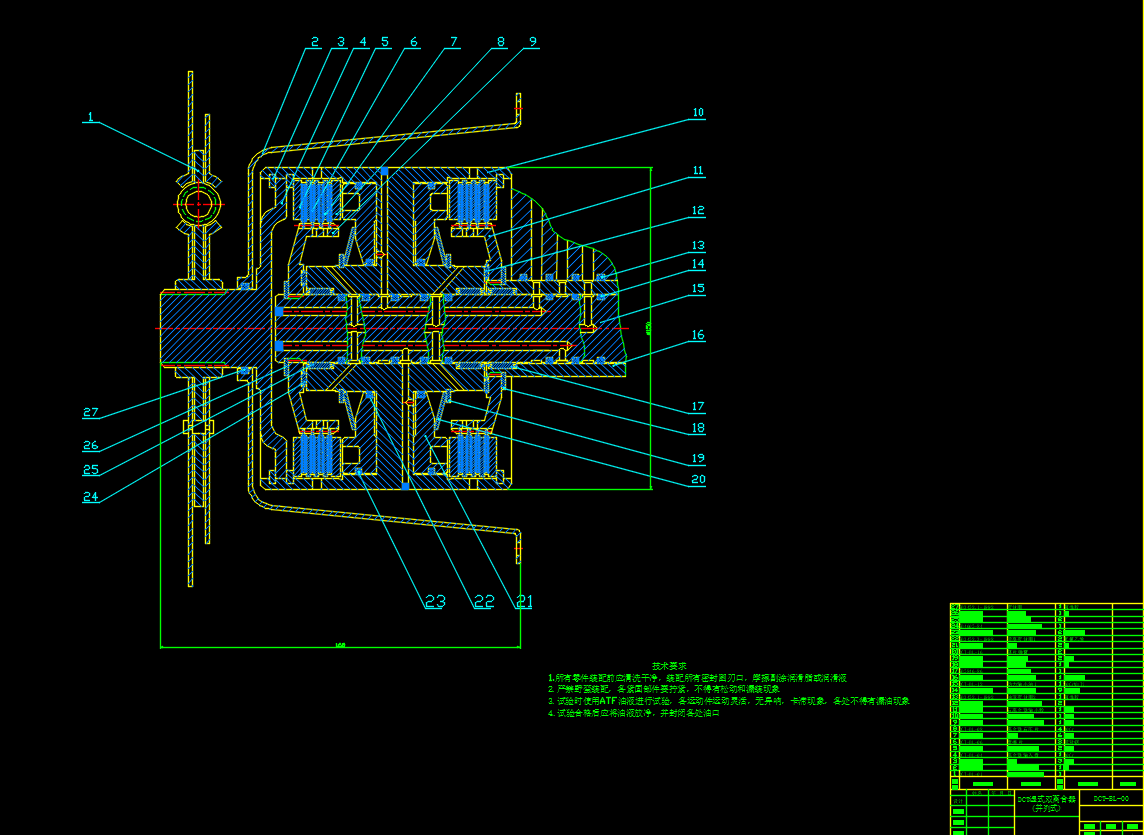
Task: Click the drawing title in title block
Action: point(1047,803)
